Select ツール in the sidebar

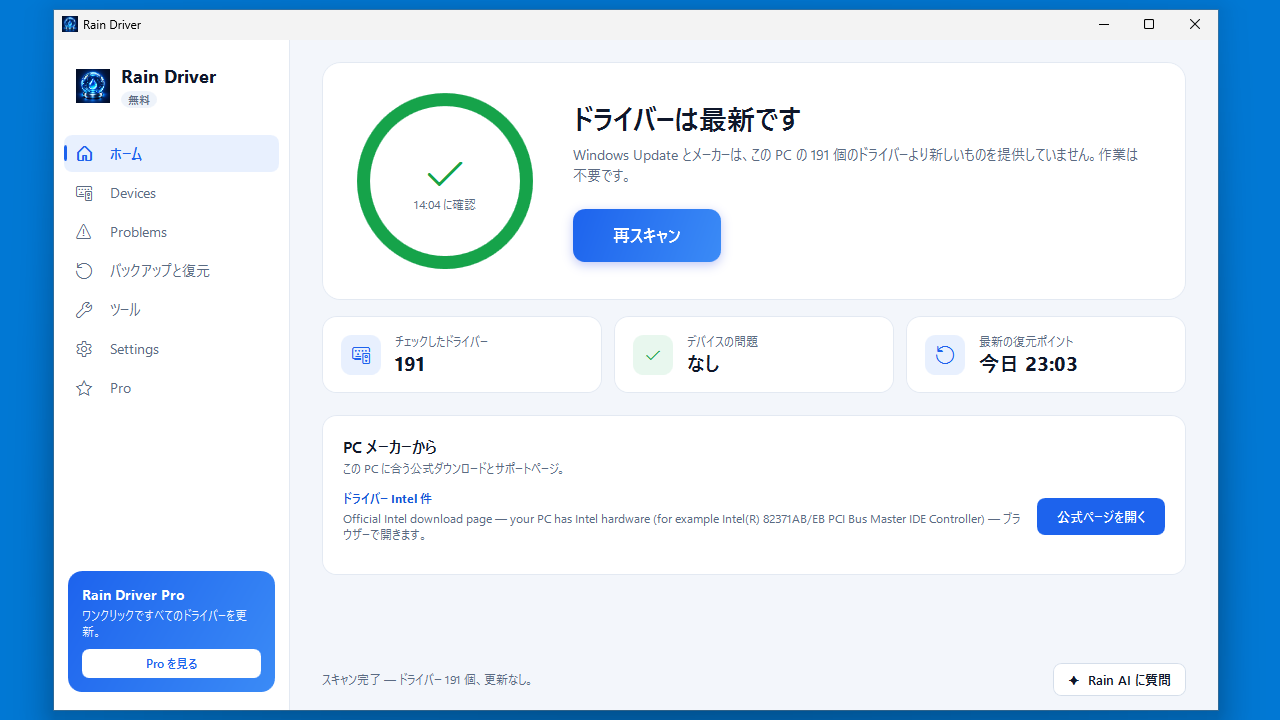point(172,310)
